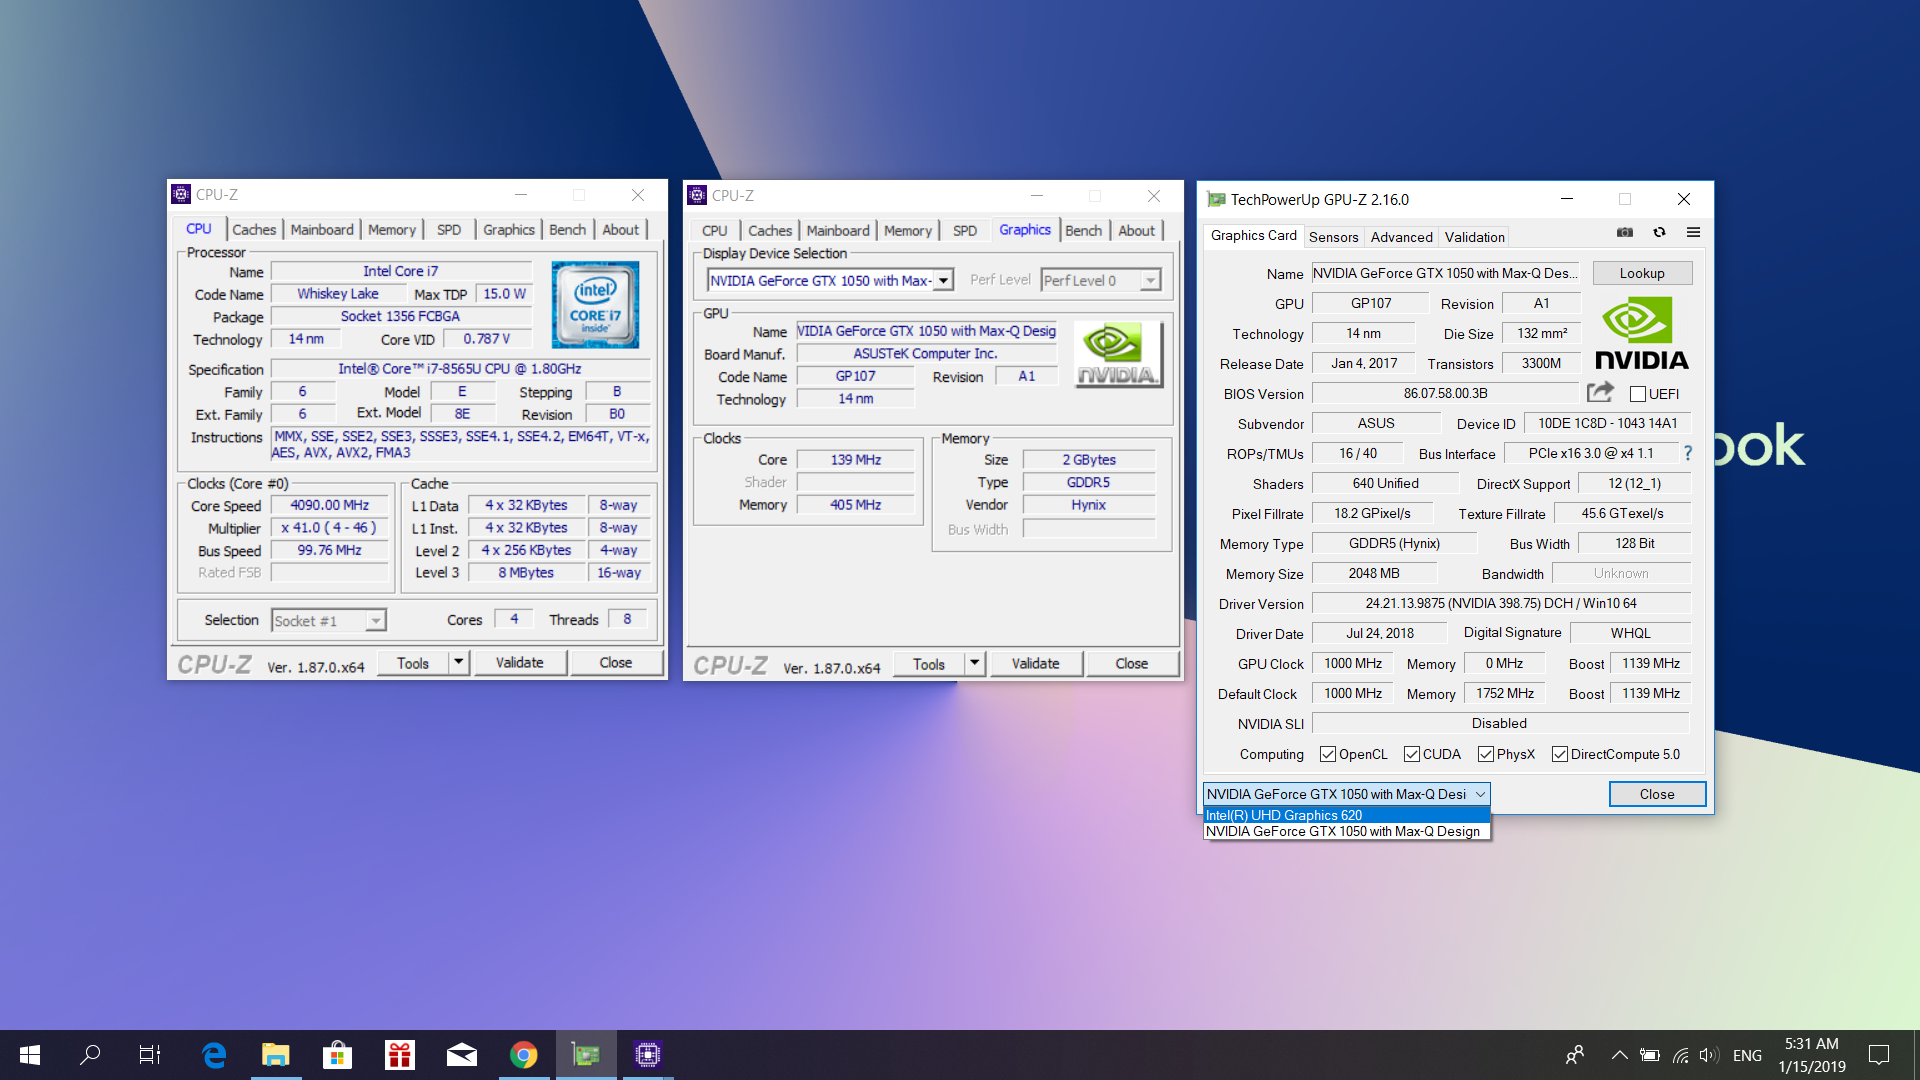This screenshot has height=1080, width=1920.
Task: Open Memory tab in middle CPU-Z window
Action: tap(907, 230)
